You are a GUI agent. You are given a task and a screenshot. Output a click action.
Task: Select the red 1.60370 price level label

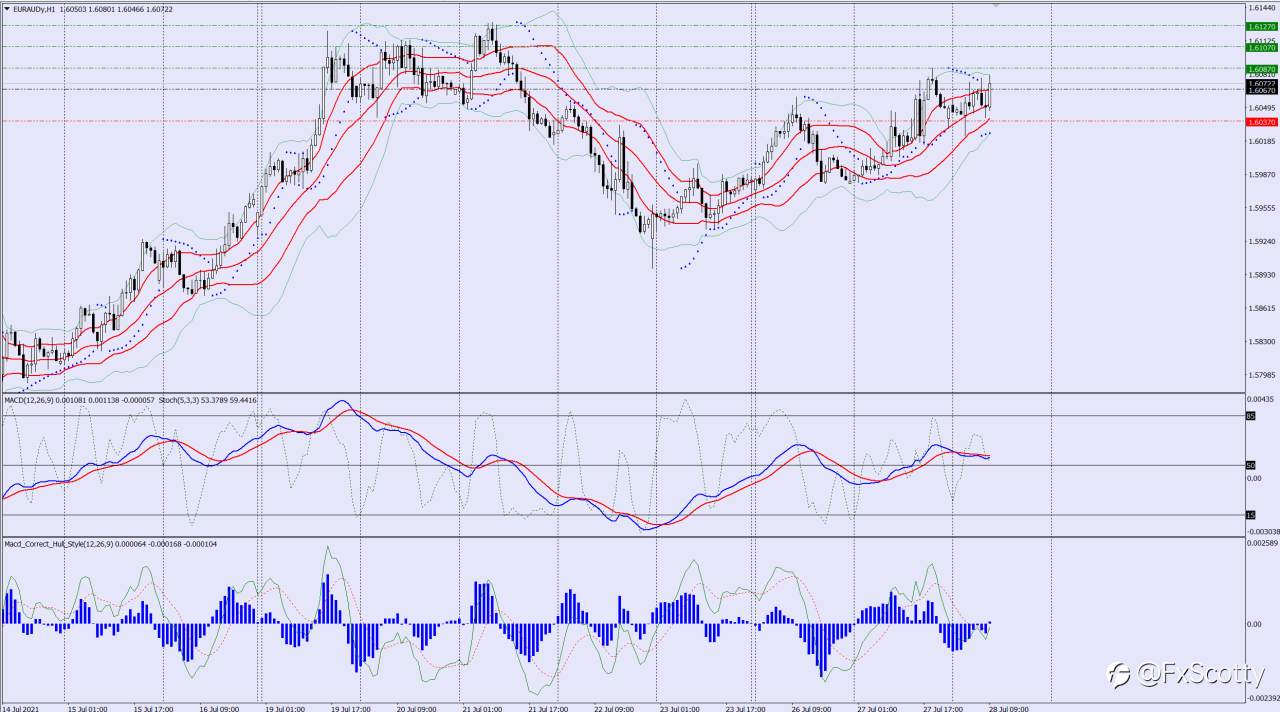(x=1261, y=122)
